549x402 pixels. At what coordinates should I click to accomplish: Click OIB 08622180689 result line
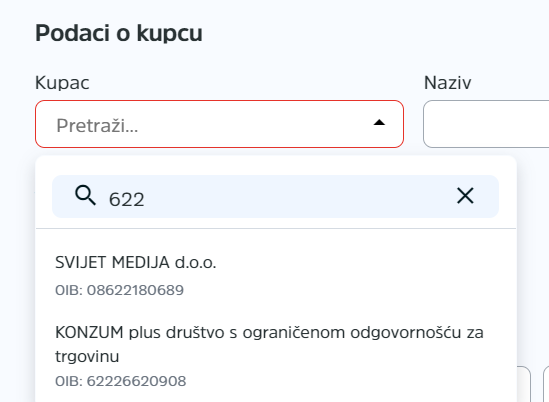119,290
